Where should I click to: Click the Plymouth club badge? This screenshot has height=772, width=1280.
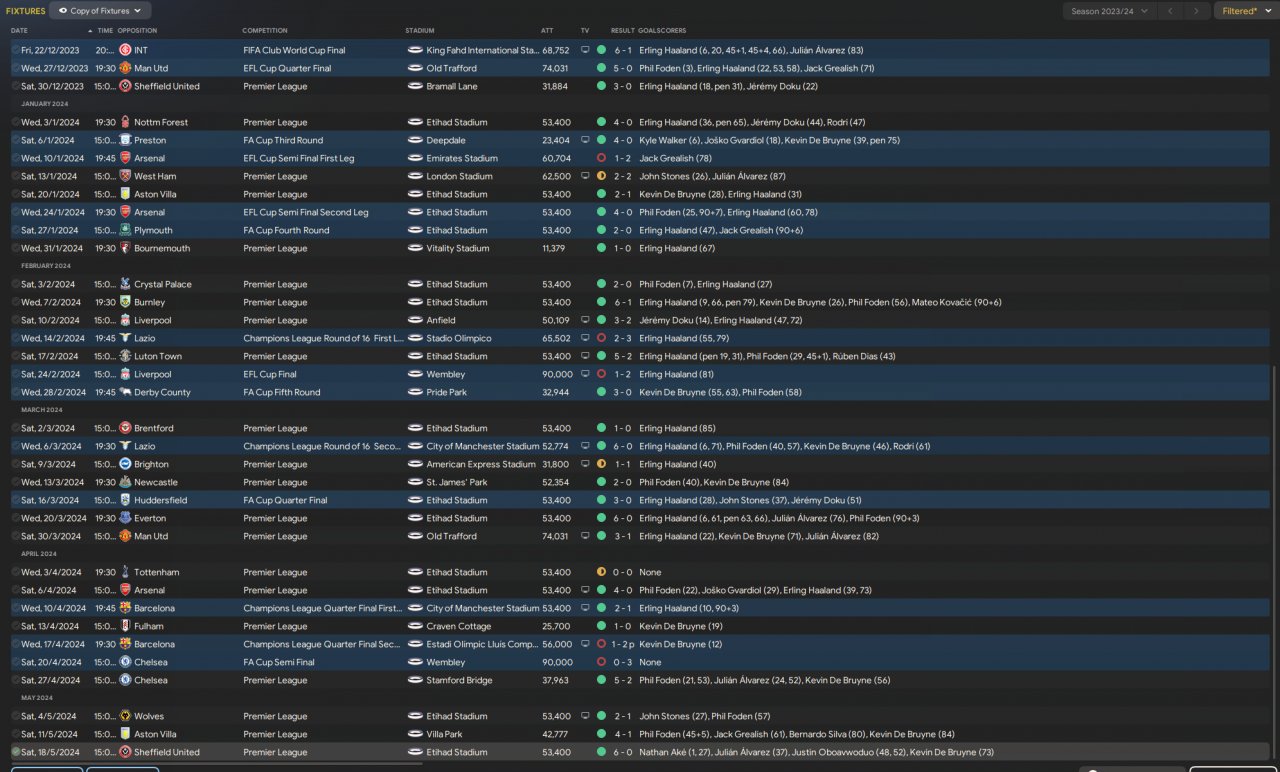pyautogui.click(x=125, y=230)
